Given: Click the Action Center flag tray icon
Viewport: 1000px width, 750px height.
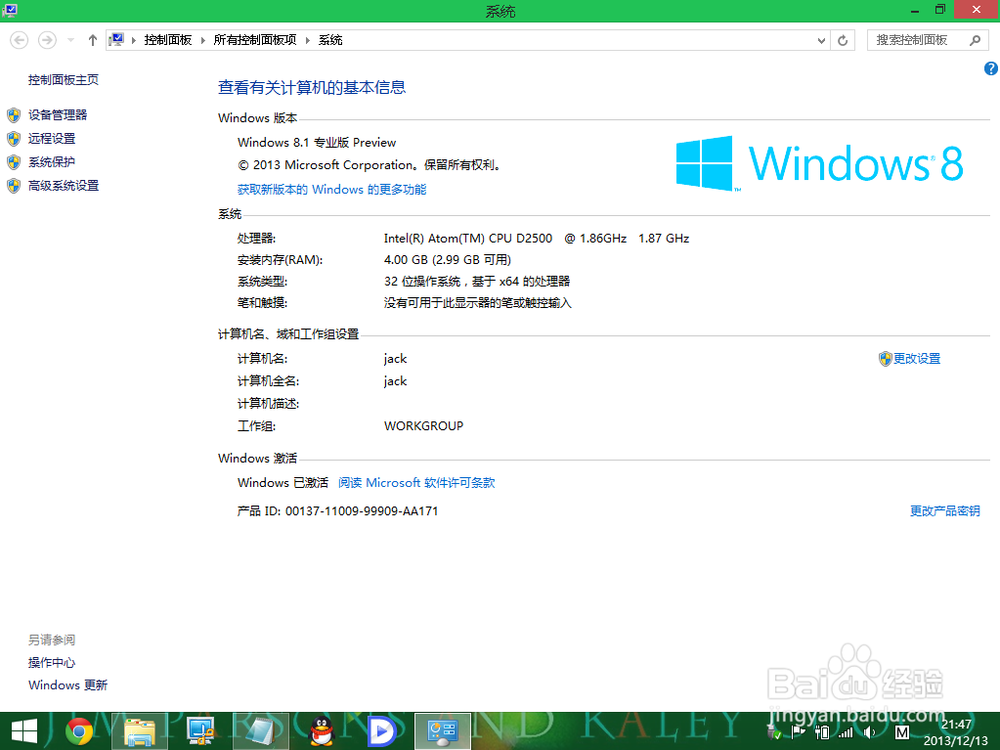Looking at the screenshot, I should 798,733.
